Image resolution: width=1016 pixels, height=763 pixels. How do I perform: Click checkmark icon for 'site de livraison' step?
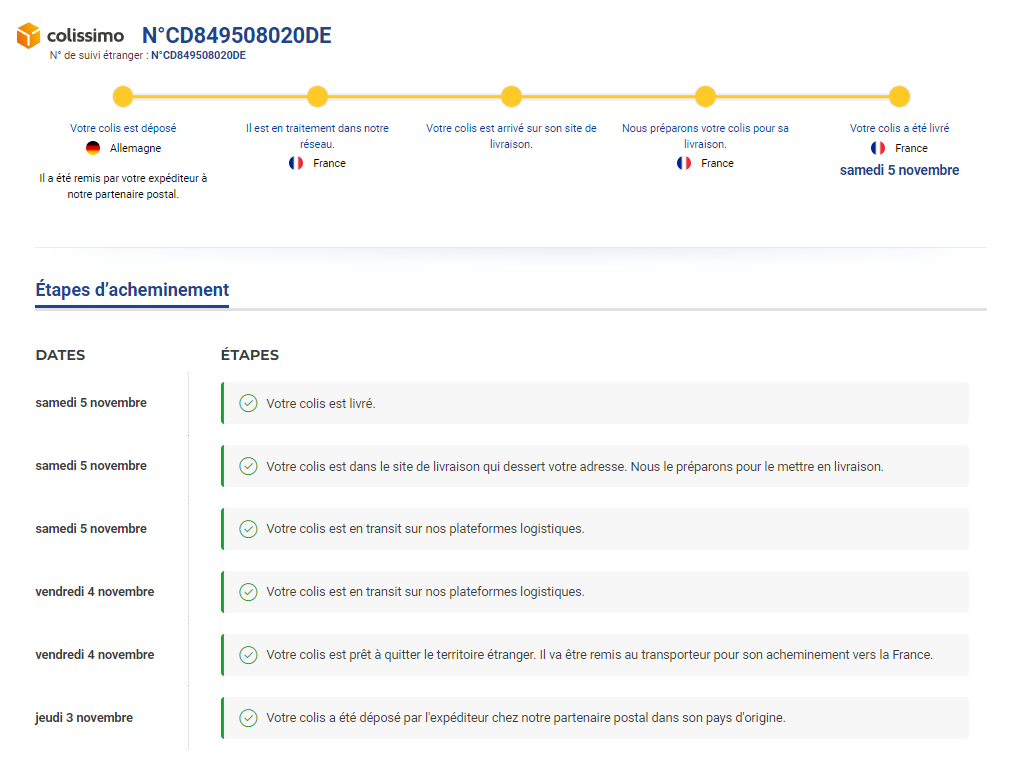(248, 466)
